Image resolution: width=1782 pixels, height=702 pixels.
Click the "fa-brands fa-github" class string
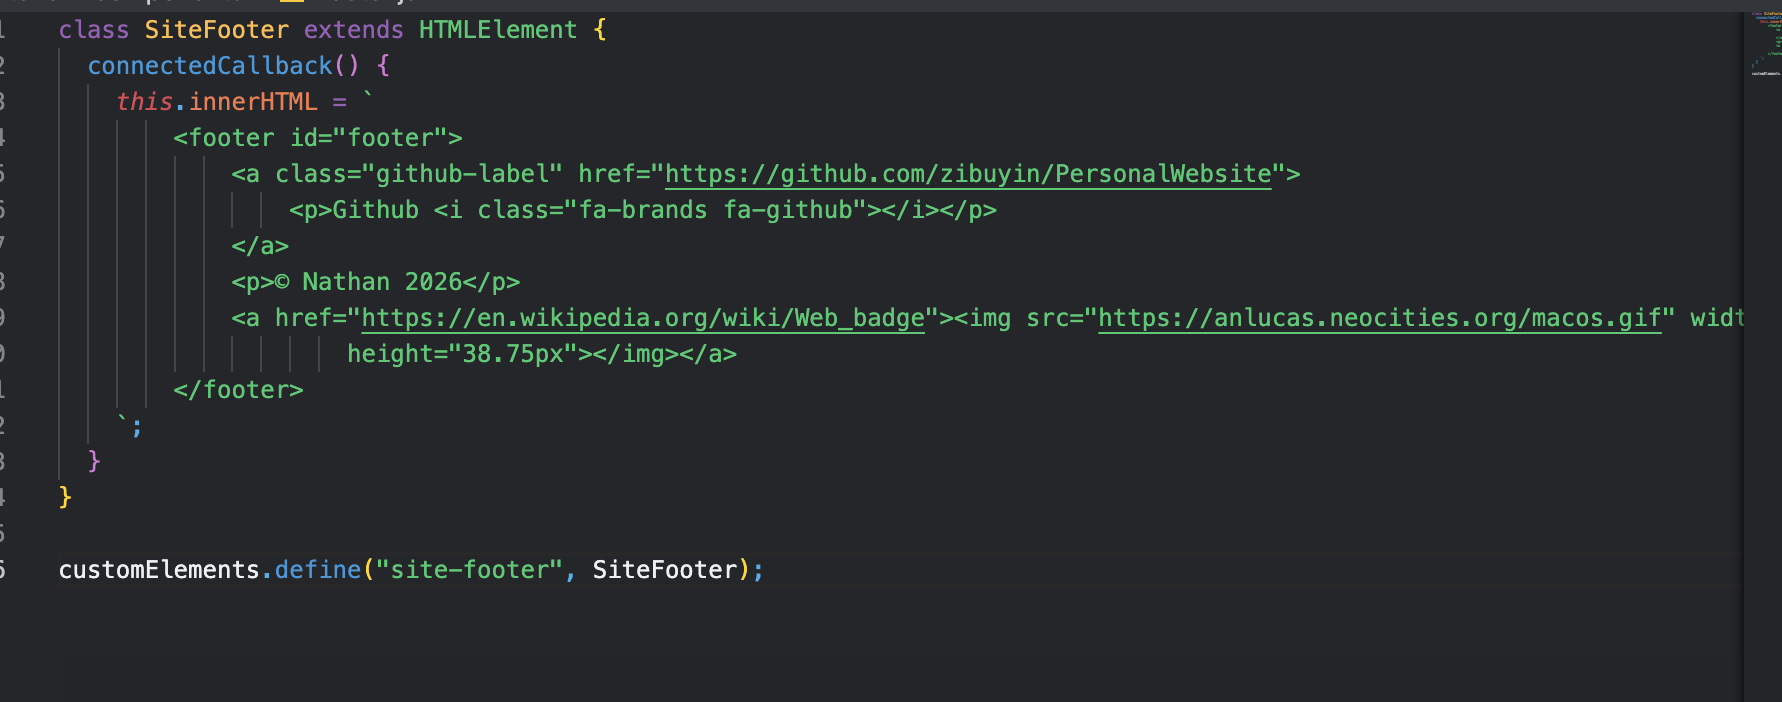click(x=714, y=210)
